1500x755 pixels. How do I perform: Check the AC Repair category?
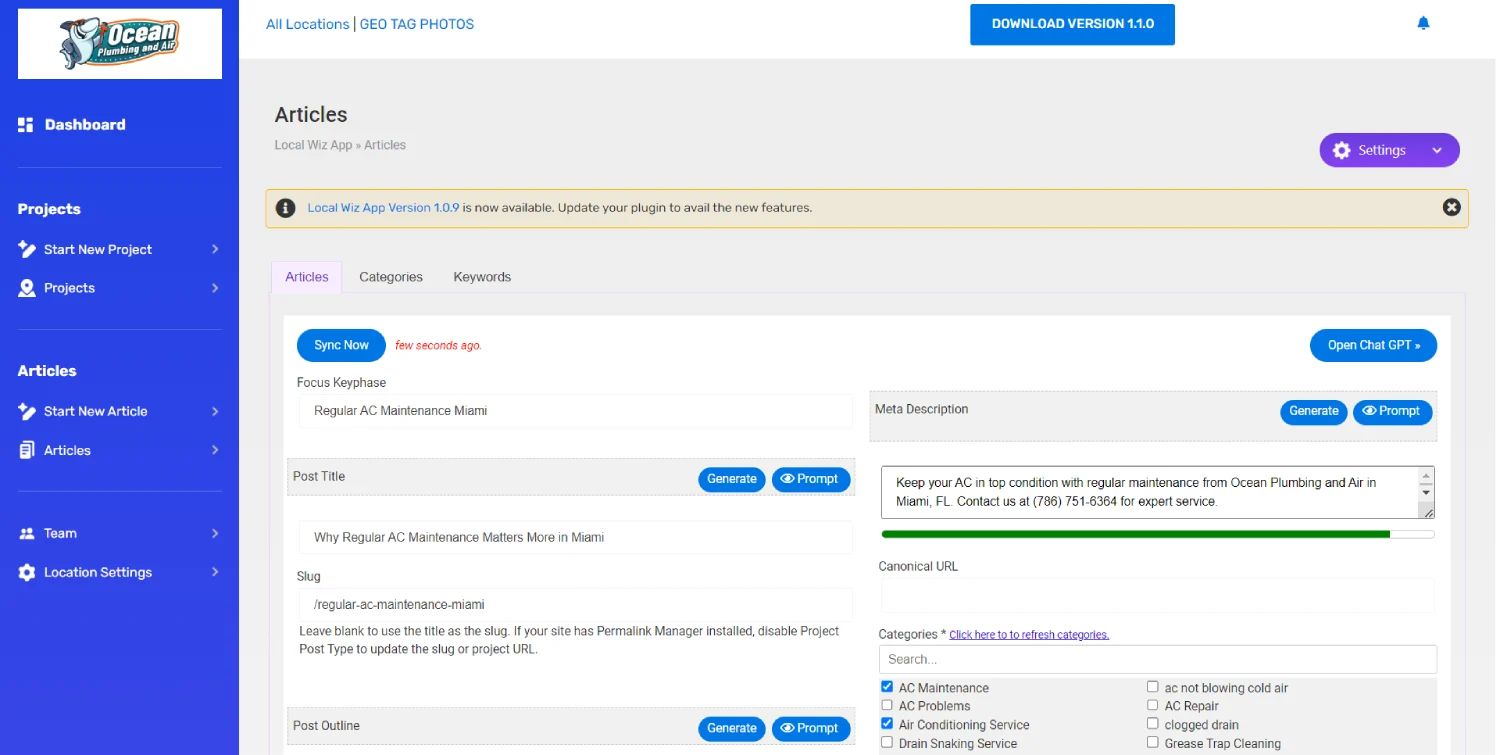point(1153,705)
